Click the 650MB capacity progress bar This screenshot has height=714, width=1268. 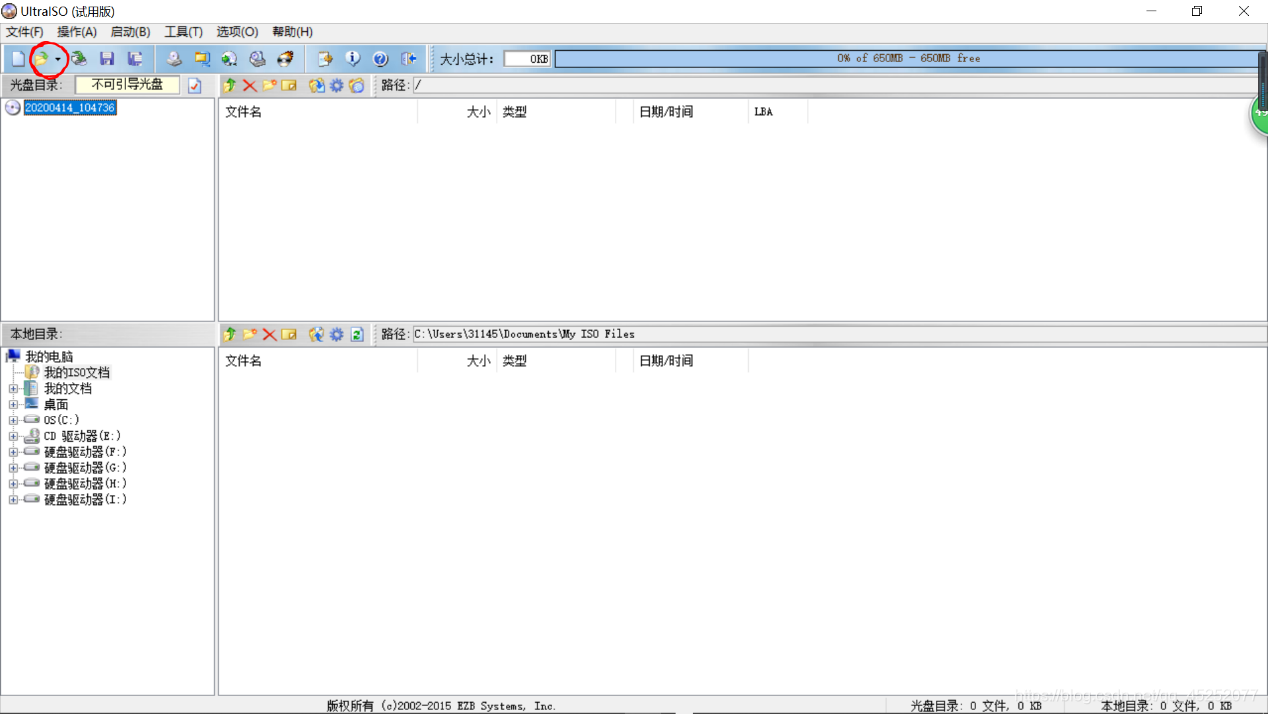tap(908, 59)
